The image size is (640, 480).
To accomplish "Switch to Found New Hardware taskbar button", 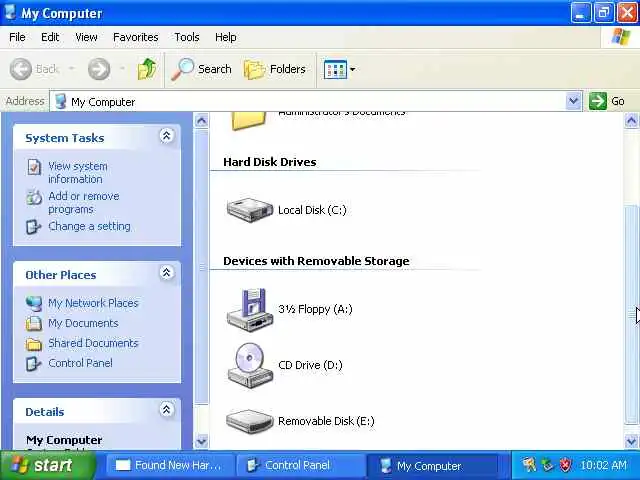I will pyautogui.click(x=170, y=465).
